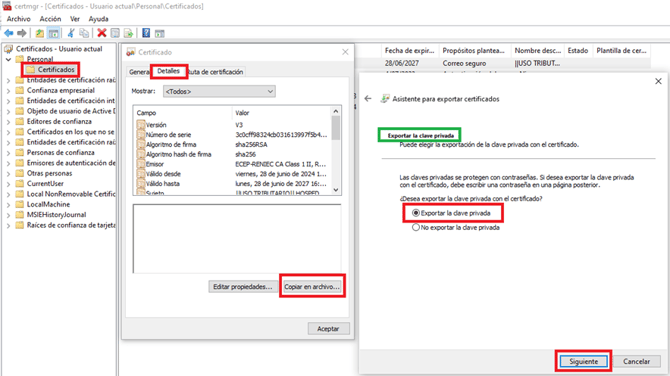The width and height of the screenshot is (670, 376).
Task: Switch to the Ruta de certificación tab
Action: point(216,72)
